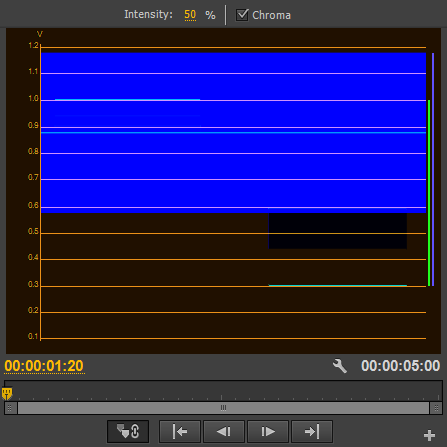Click the Chroma label text
Viewport: 447px width, 447px height.
[271, 15]
